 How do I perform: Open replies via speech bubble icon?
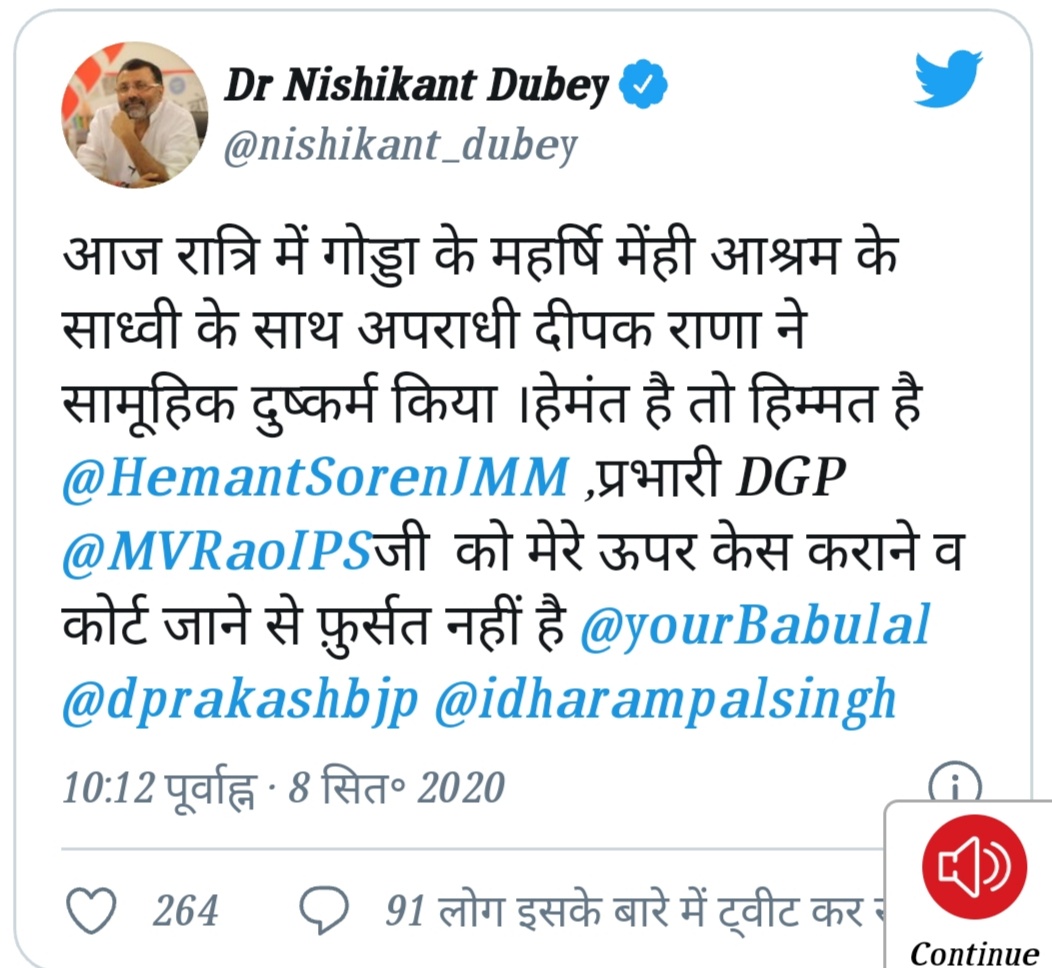point(324,912)
